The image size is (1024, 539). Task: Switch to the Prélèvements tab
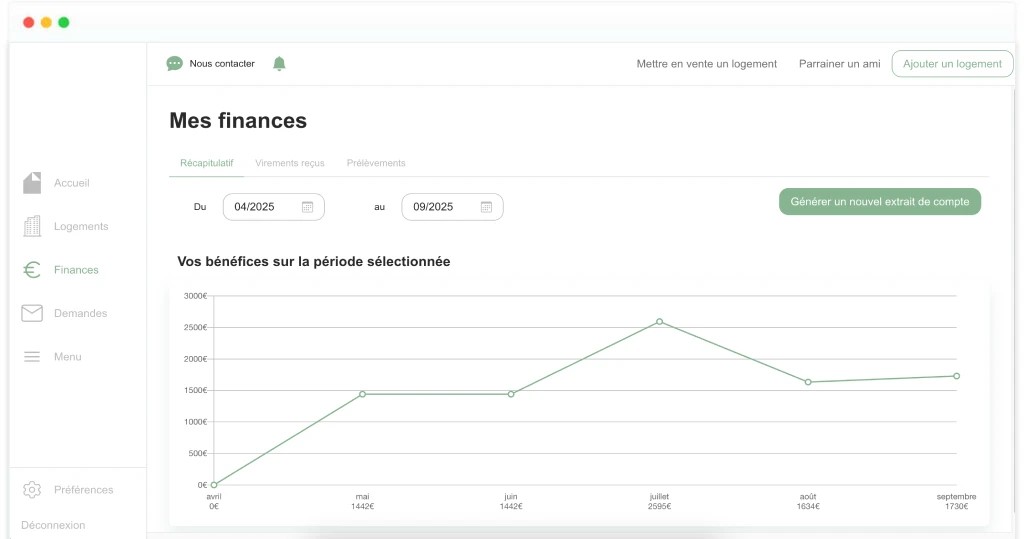point(376,163)
